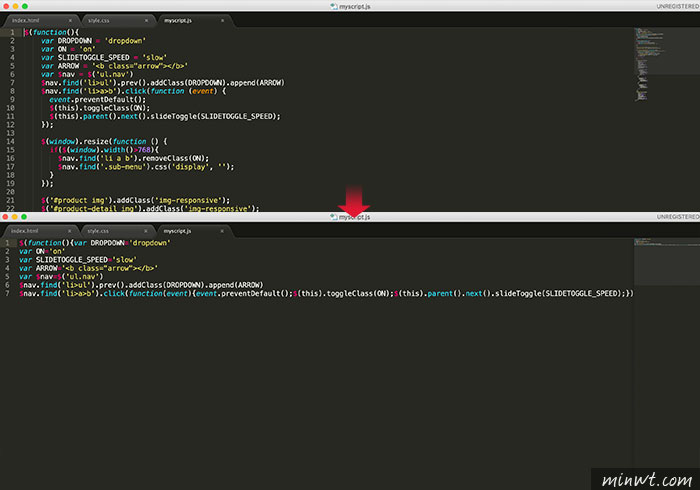
Task: Switch to style.css tab in top window
Action: (98, 21)
